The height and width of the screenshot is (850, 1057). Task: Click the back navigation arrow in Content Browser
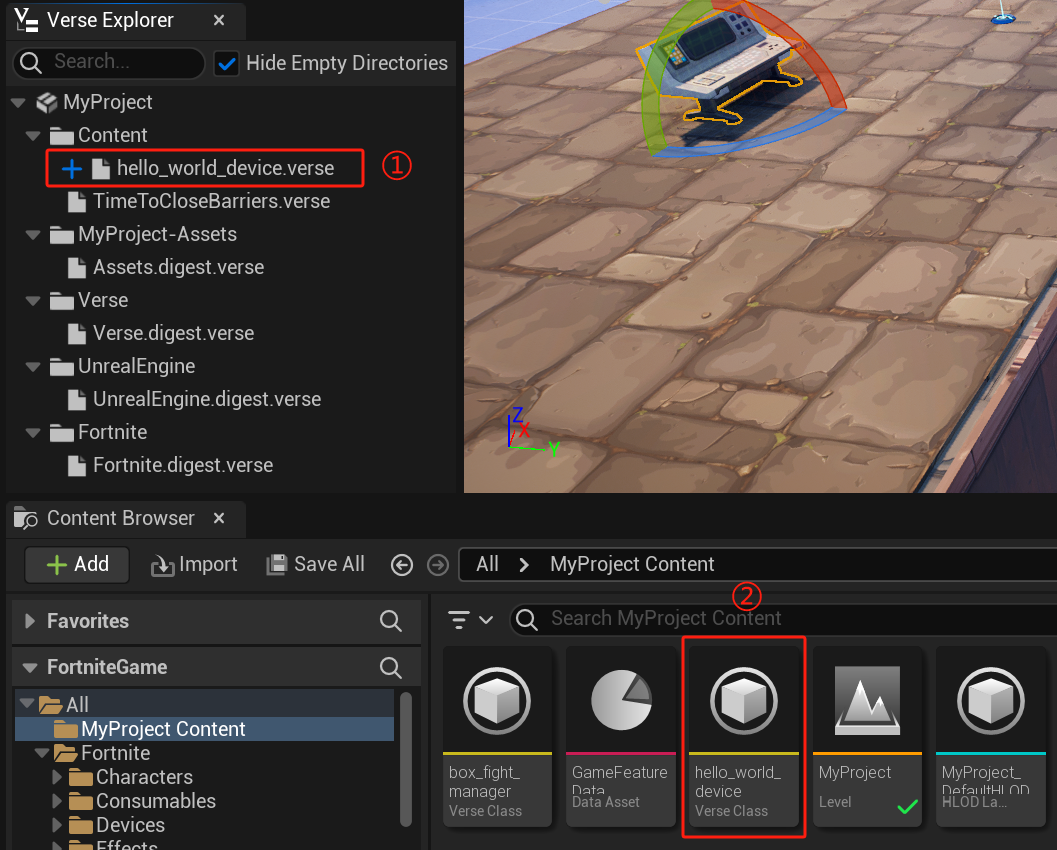tap(402, 565)
